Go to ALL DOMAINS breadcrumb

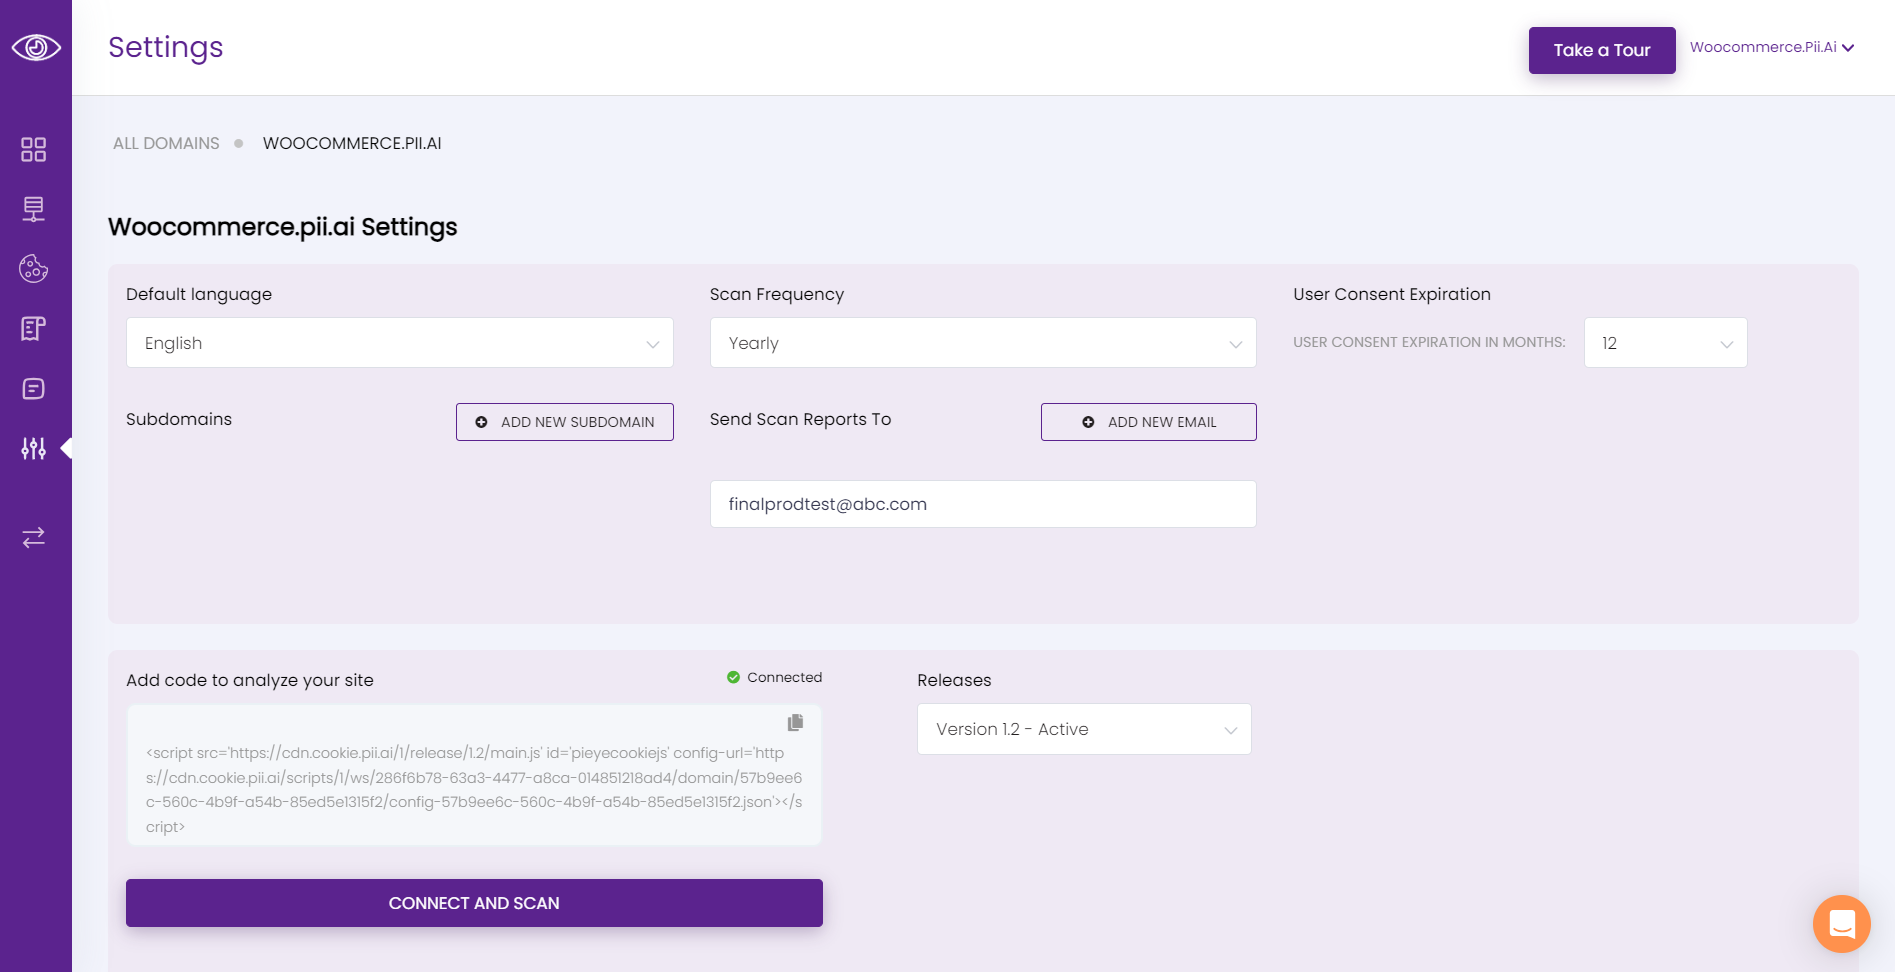pos(166,143)
